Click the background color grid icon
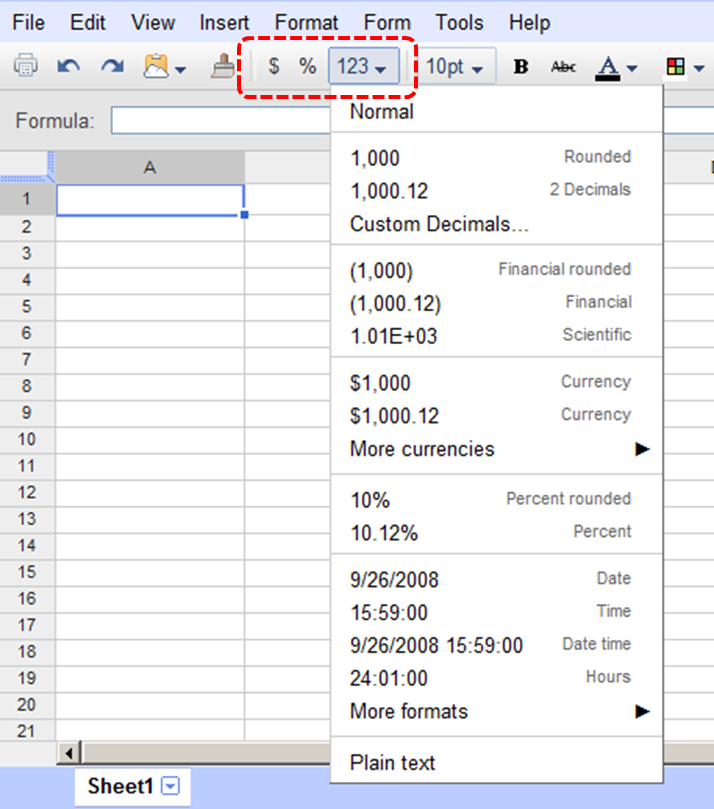This screenshot has height=809, width=714. click(x=675, y=67)
